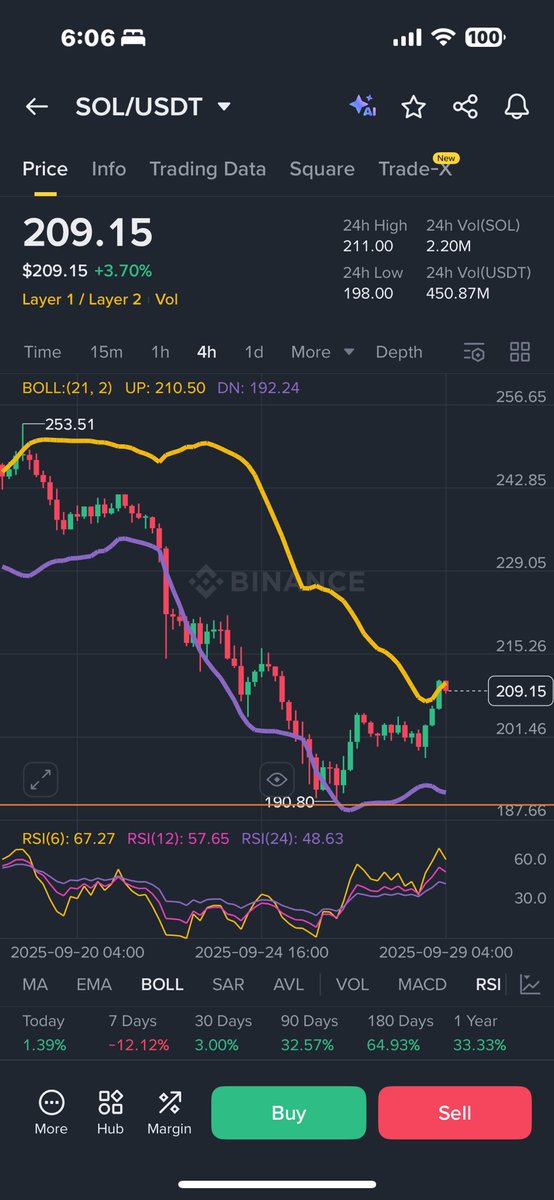The height and width of the screenshot is (1200, 554).
Task: Open the Trading Data tab
Action: pyautogui.click(x=208, y=169)
